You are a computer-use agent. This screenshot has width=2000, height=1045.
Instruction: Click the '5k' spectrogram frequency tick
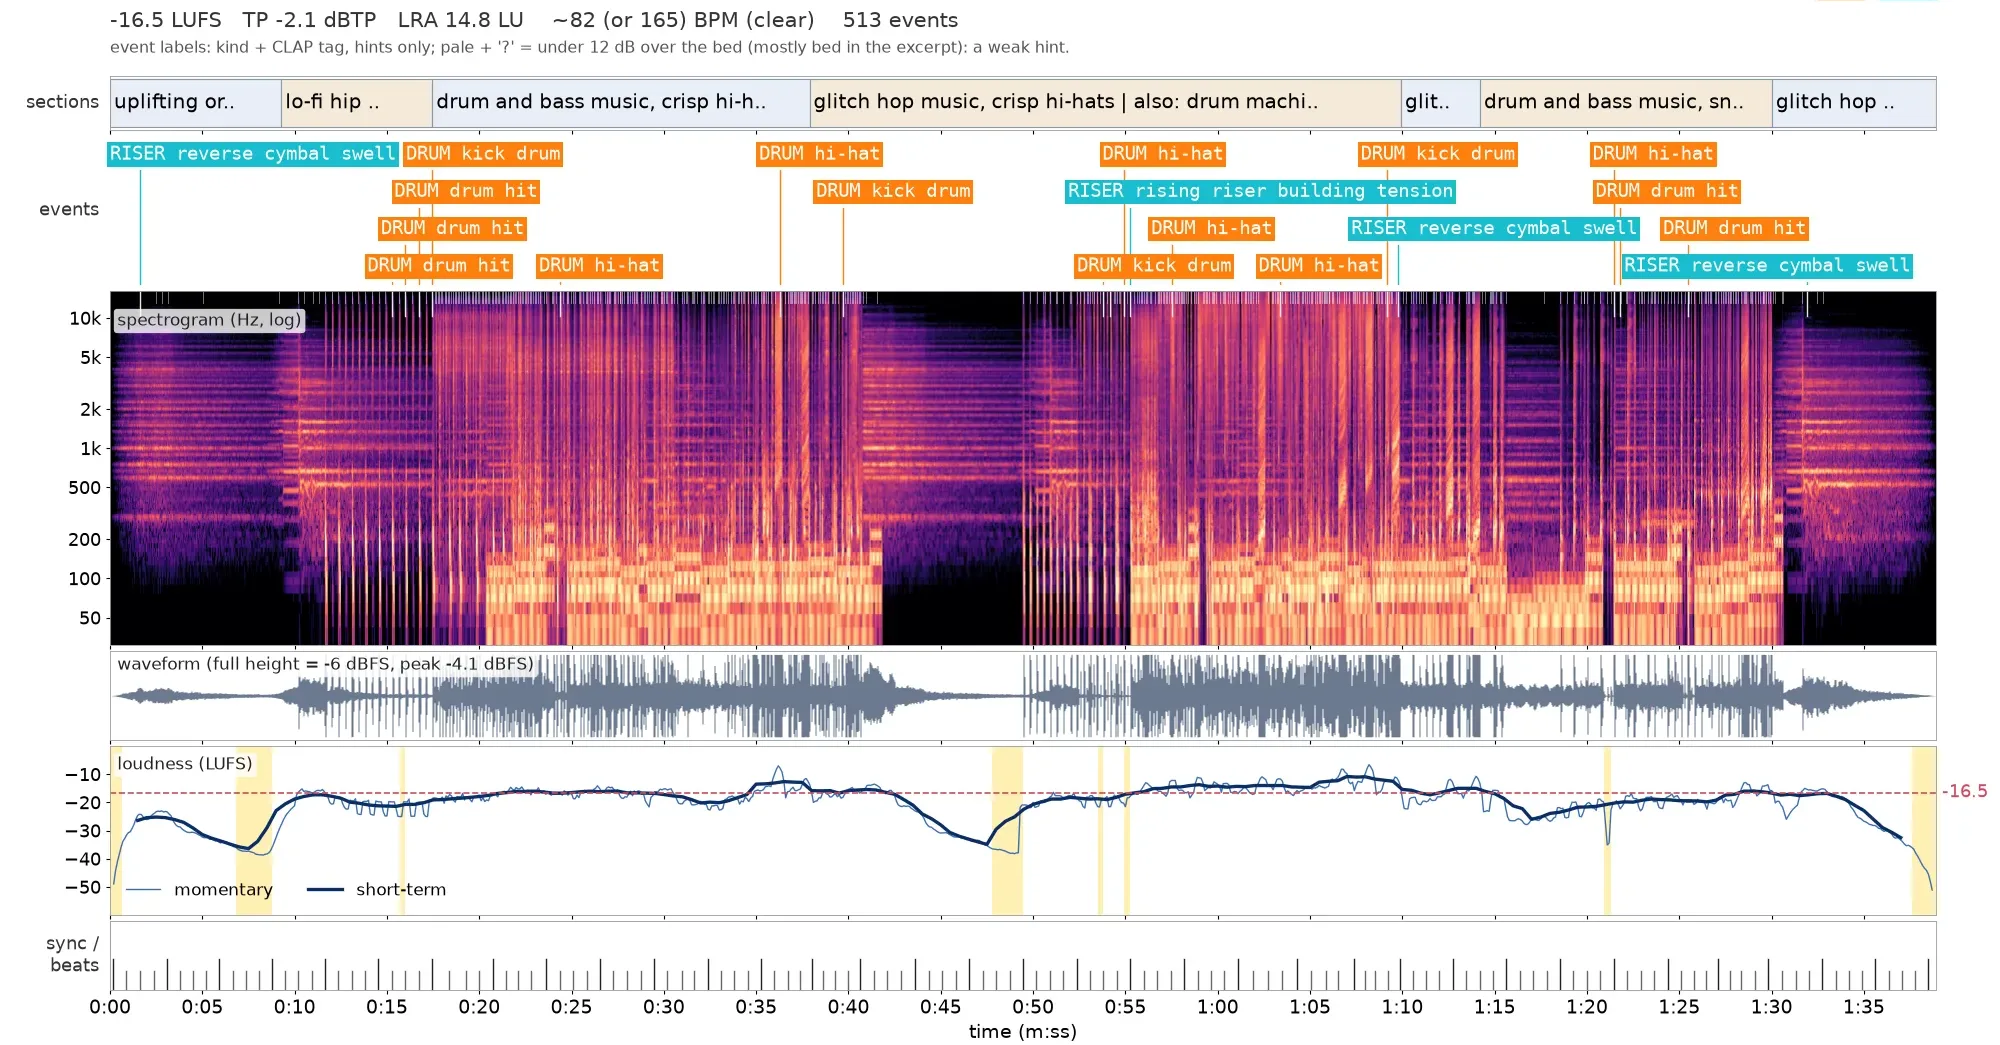[x=91, y=357]
